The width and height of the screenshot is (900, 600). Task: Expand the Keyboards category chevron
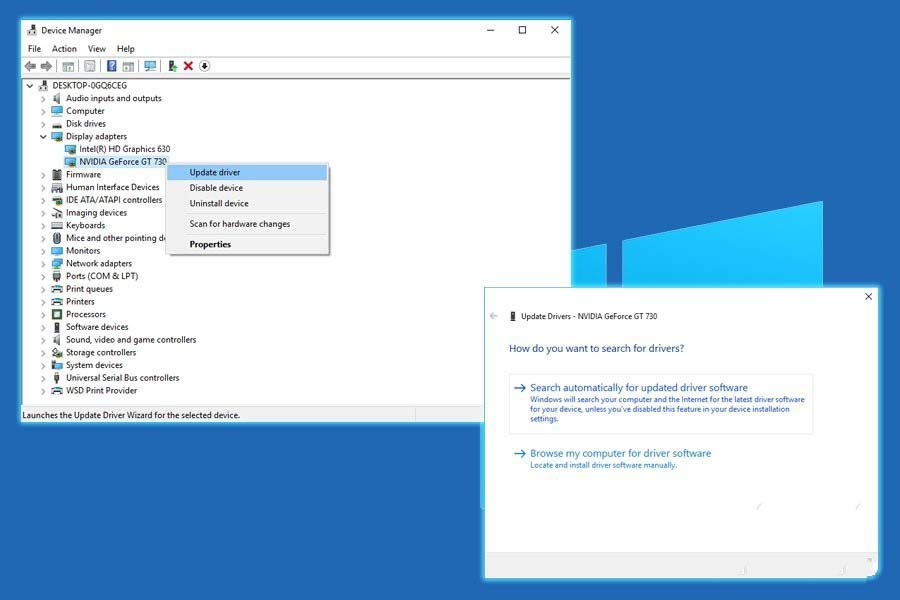coord(43,226)
